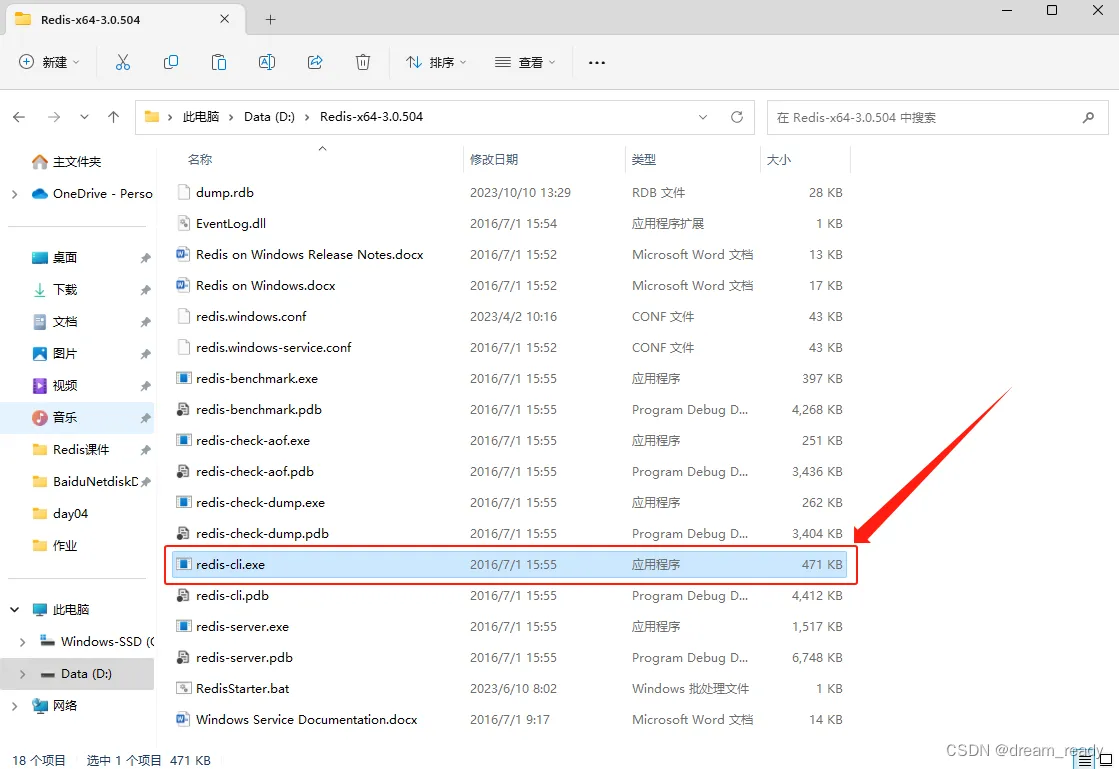This screenshot has height=769, width=1119.
Task: Expand the 网络 network node
Action: coord(15,706)
